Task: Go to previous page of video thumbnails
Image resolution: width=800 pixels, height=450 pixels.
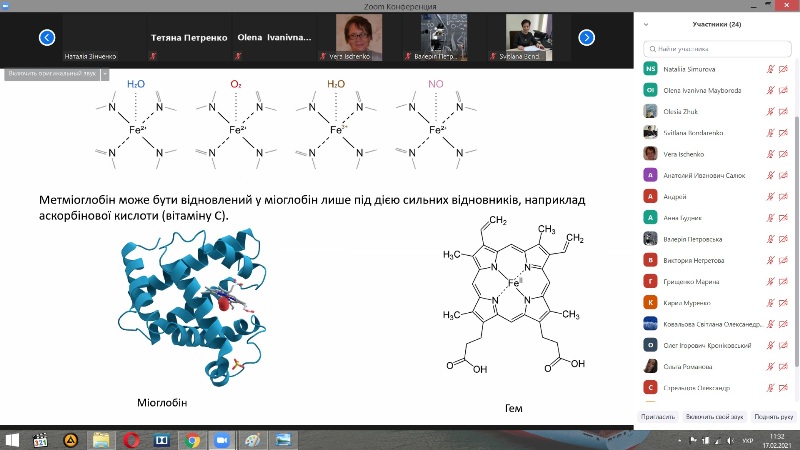Action: 46,38
